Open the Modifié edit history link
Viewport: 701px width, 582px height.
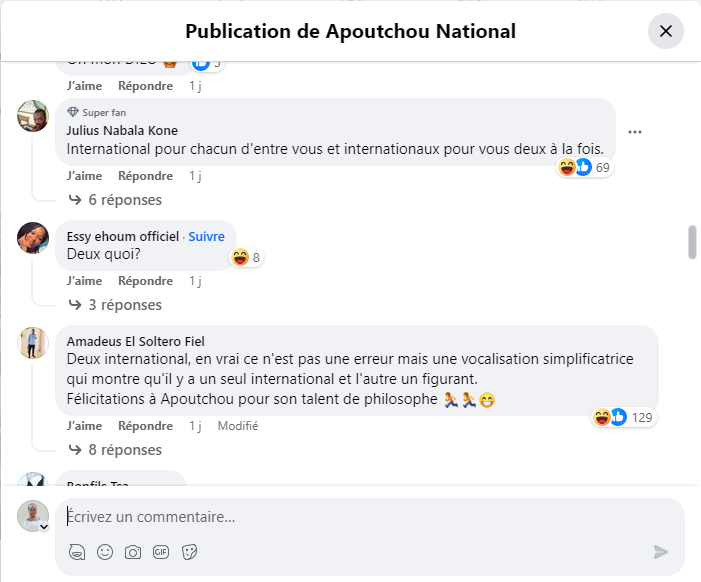point(238,426)
